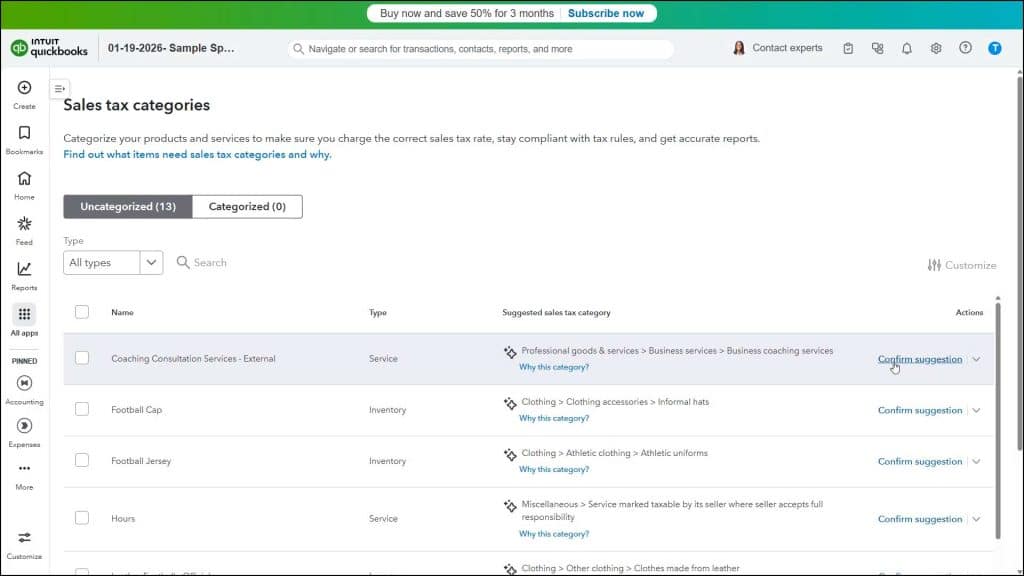Select the Uncategorized tab

[x=126, y=206]
